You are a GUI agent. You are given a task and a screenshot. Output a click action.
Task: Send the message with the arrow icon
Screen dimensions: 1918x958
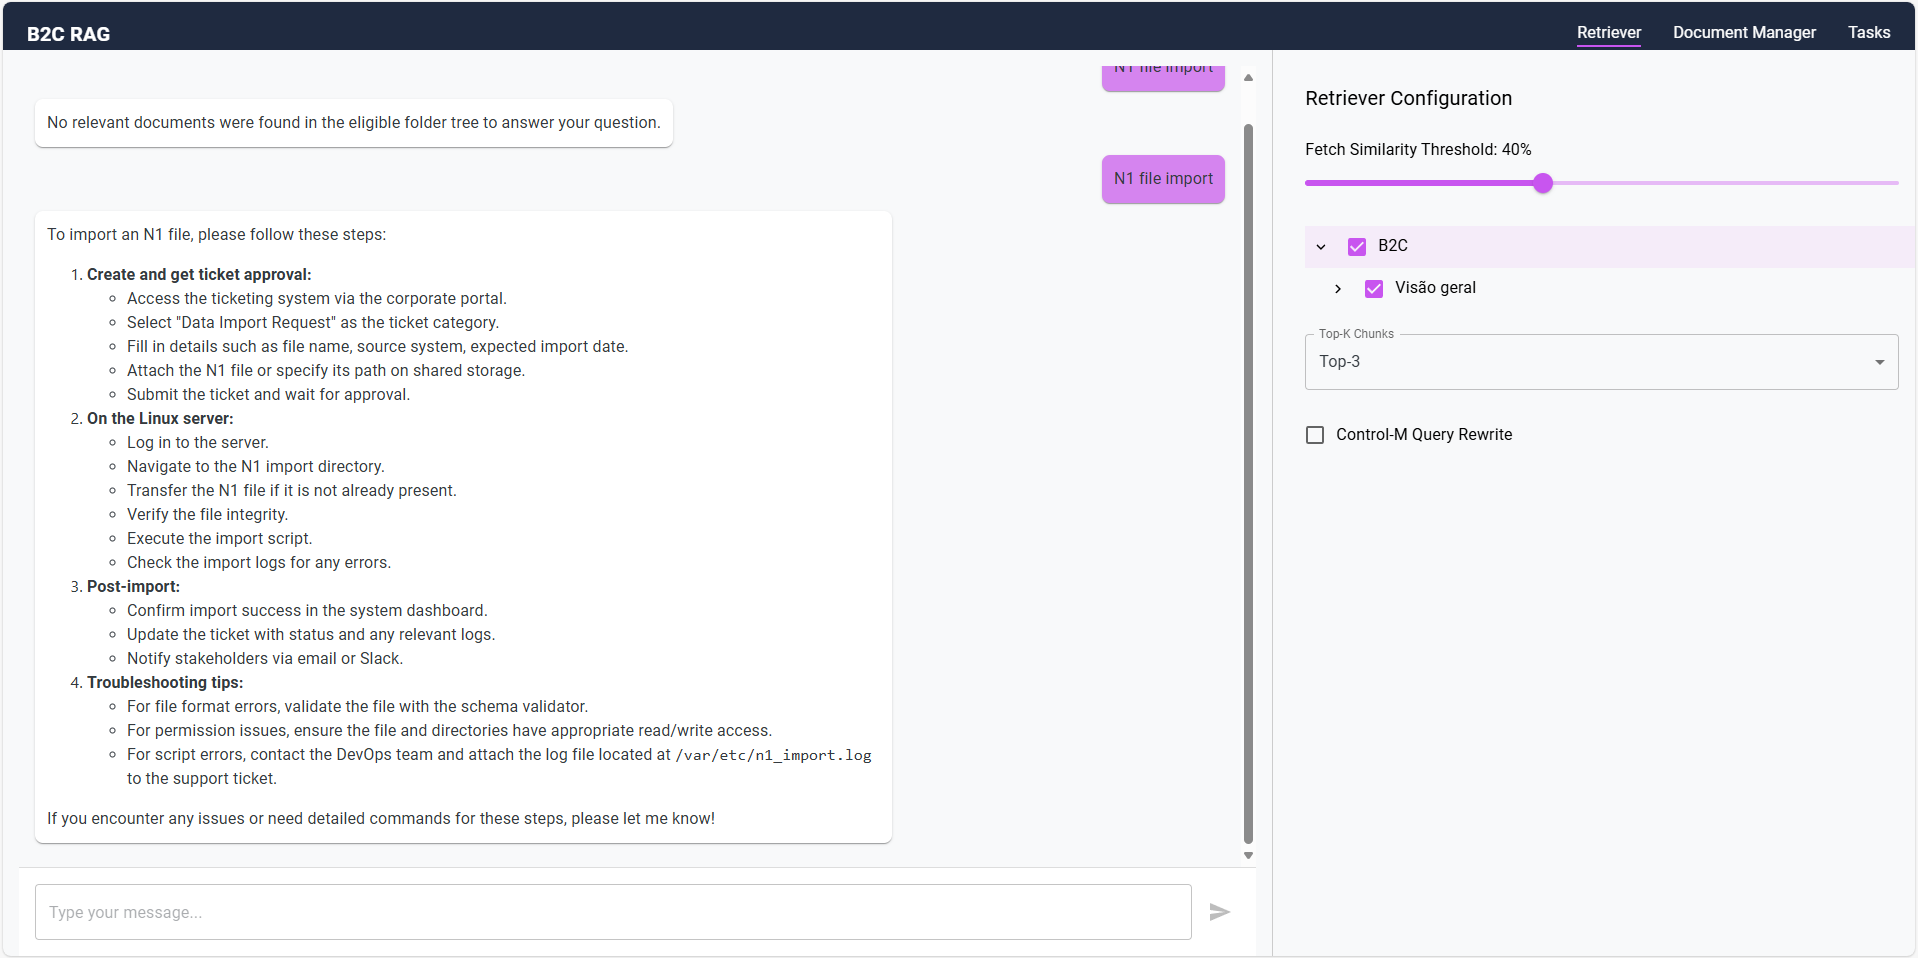click(1219, 912)
